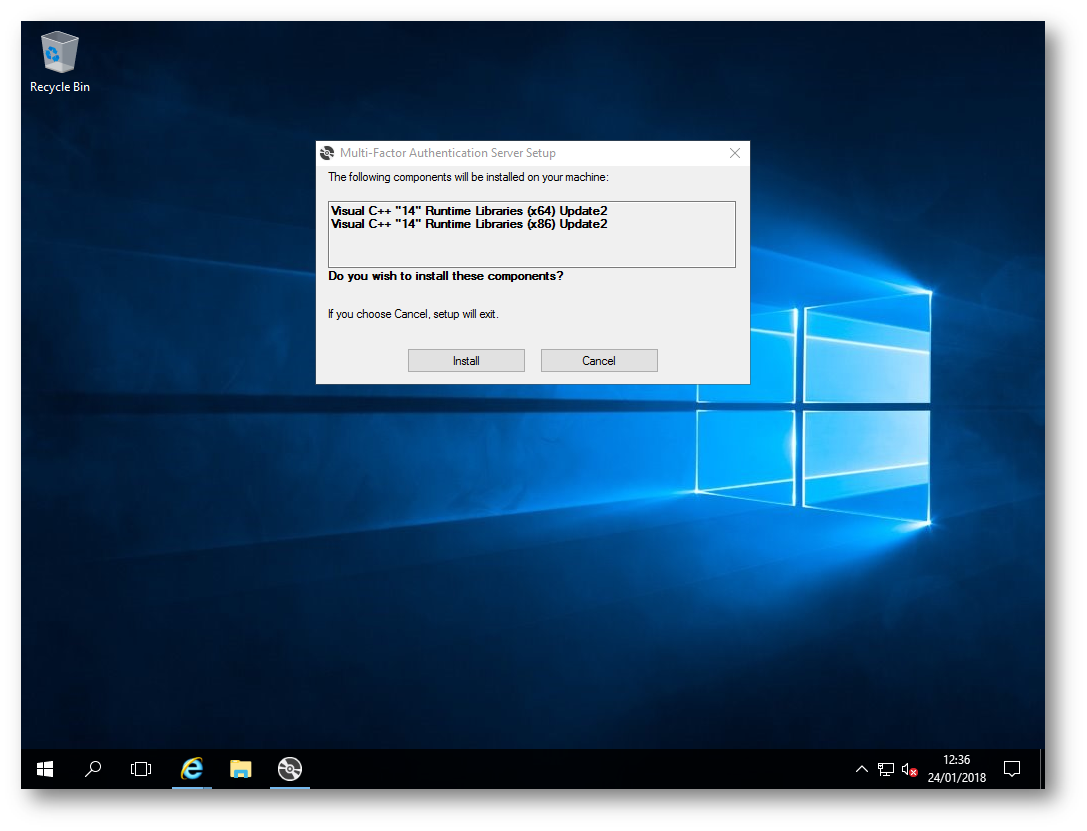Open the Recycle Bin desktop icon

coord(60,62)
